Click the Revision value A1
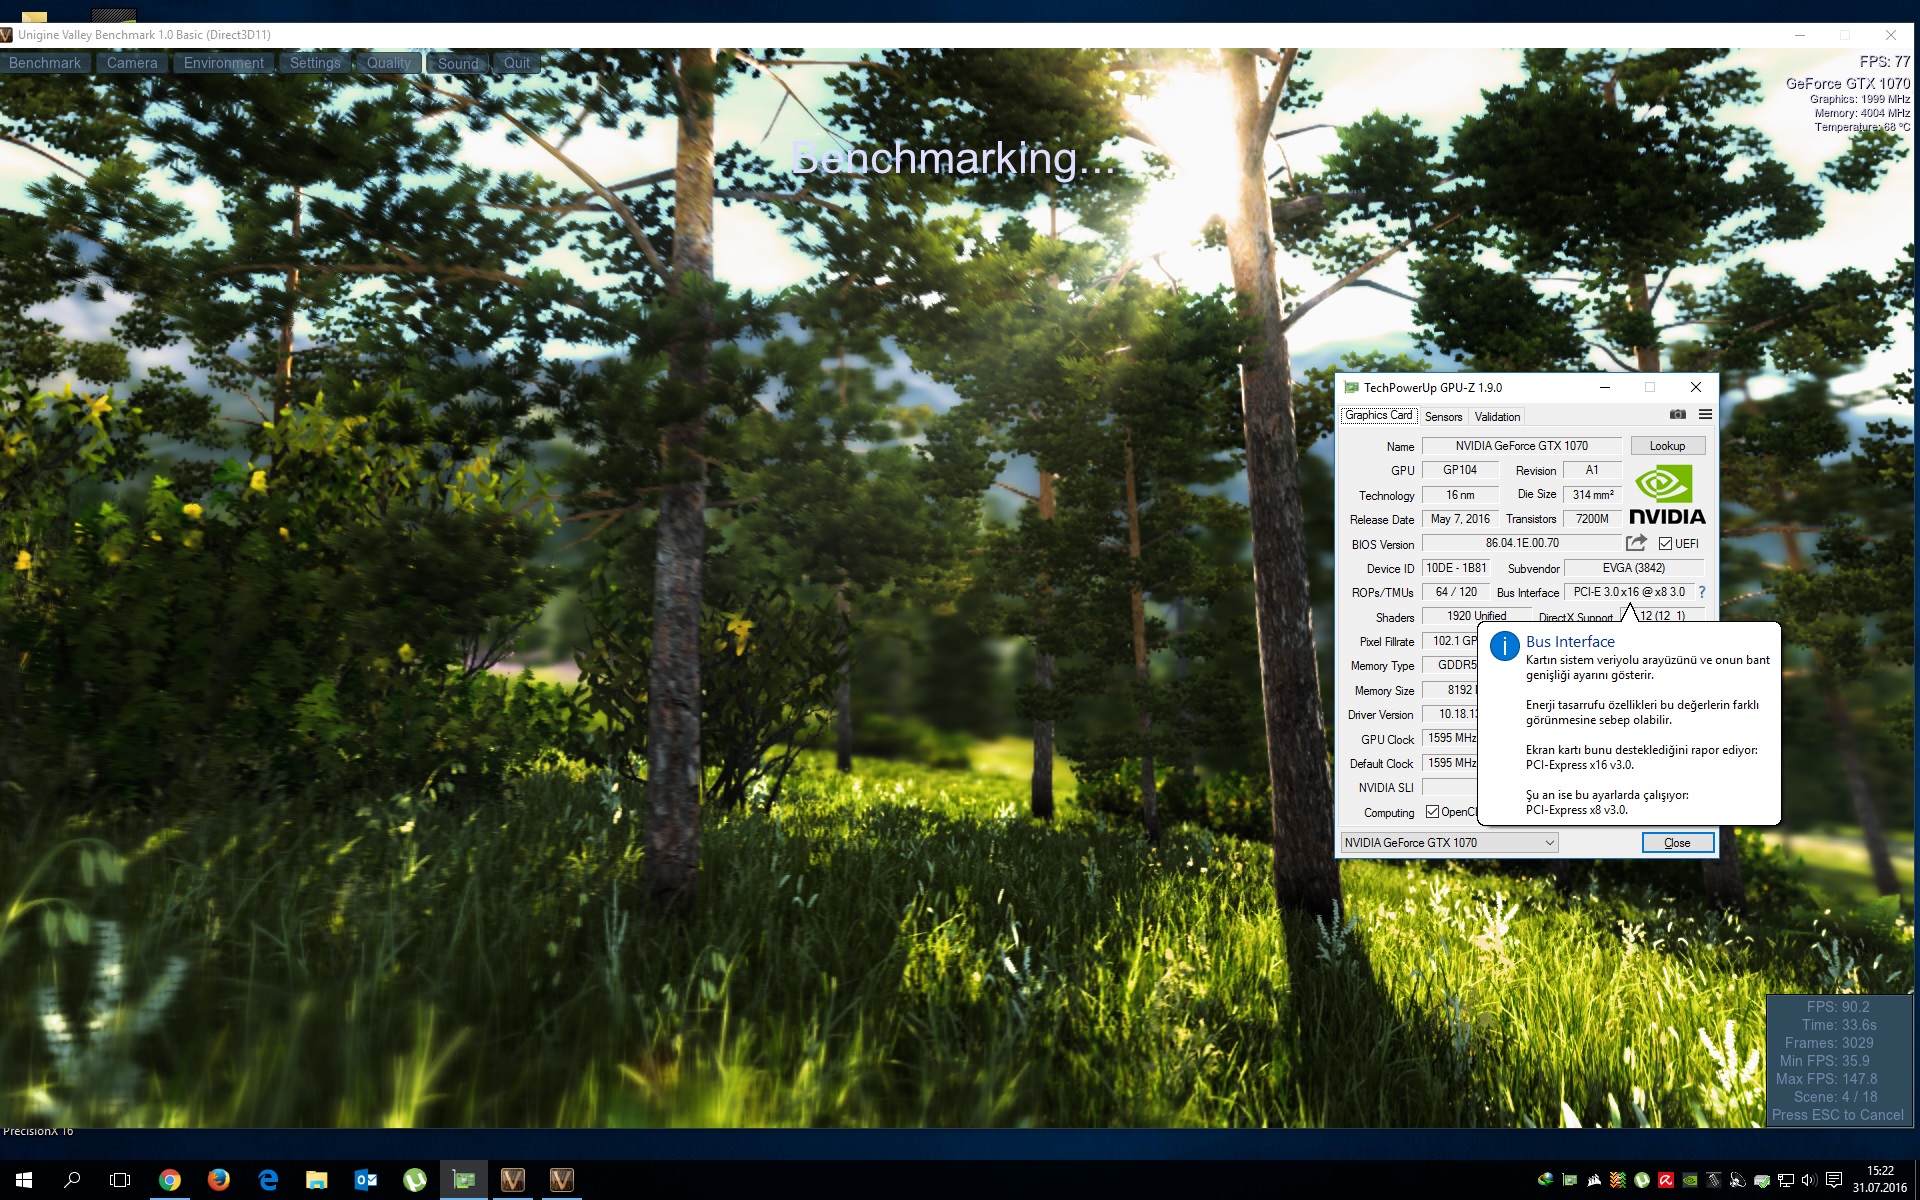 pyautogui.click(x=1592, y=470)
